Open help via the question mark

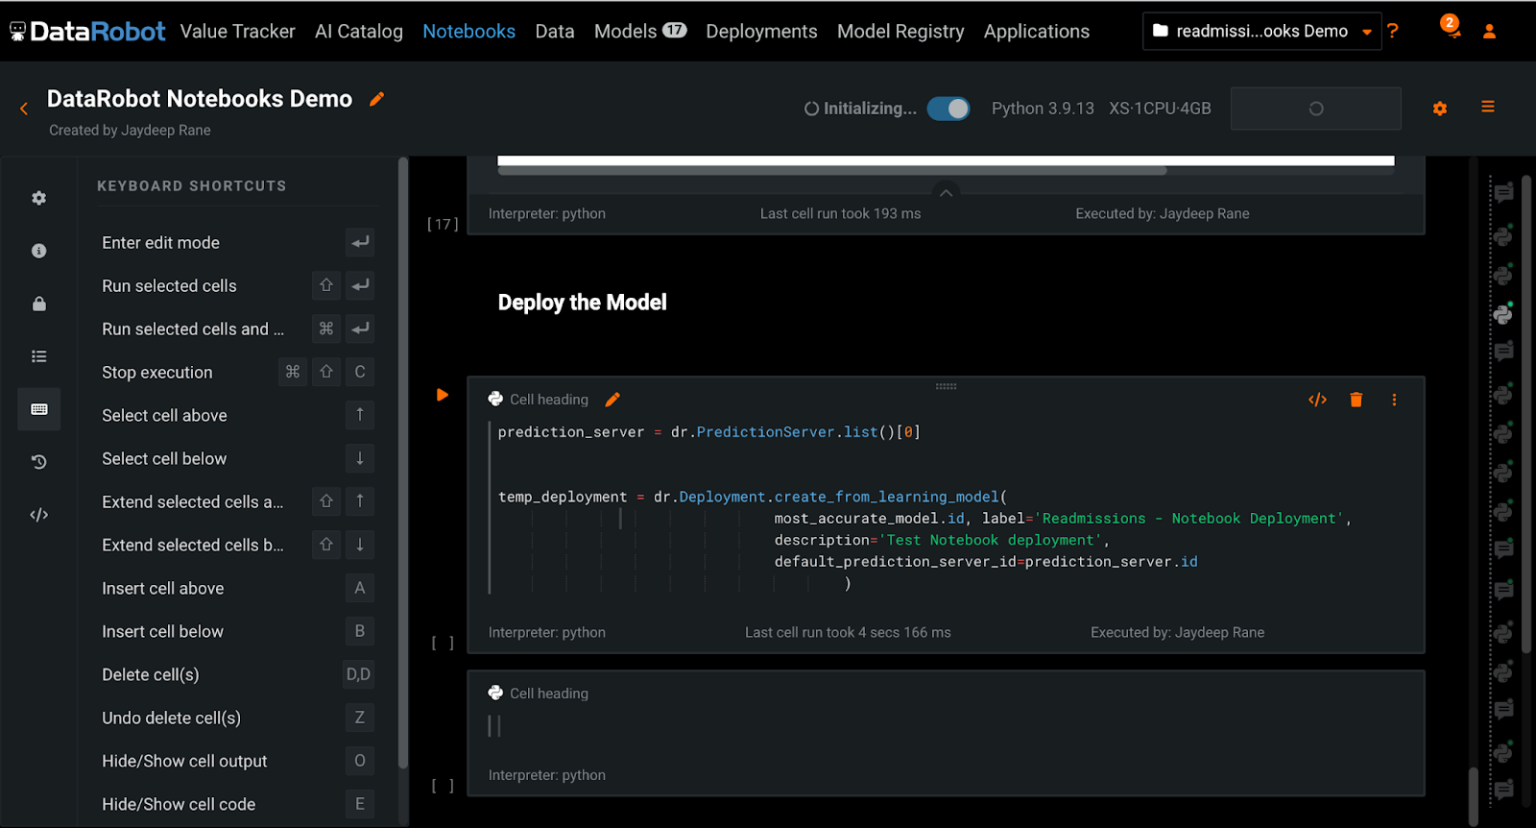(1394, 31)
